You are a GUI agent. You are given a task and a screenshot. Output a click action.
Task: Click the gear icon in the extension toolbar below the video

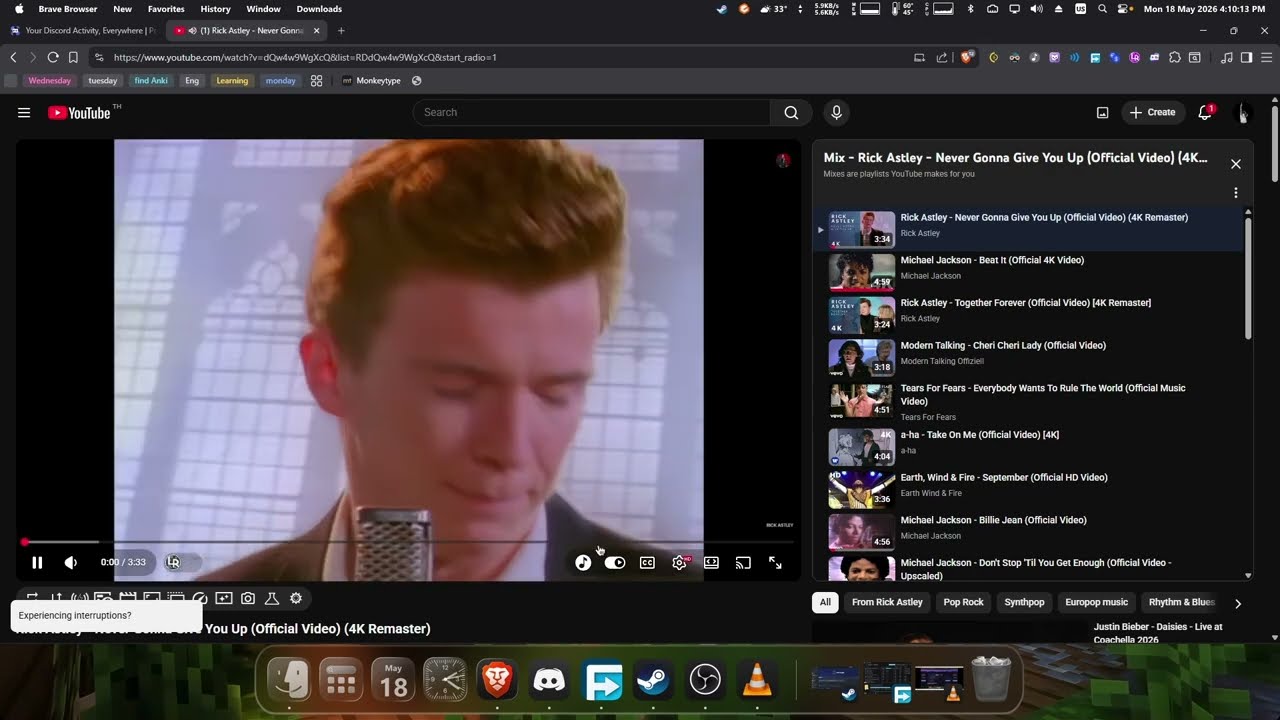pyautogui.click(x=296, y=599)
